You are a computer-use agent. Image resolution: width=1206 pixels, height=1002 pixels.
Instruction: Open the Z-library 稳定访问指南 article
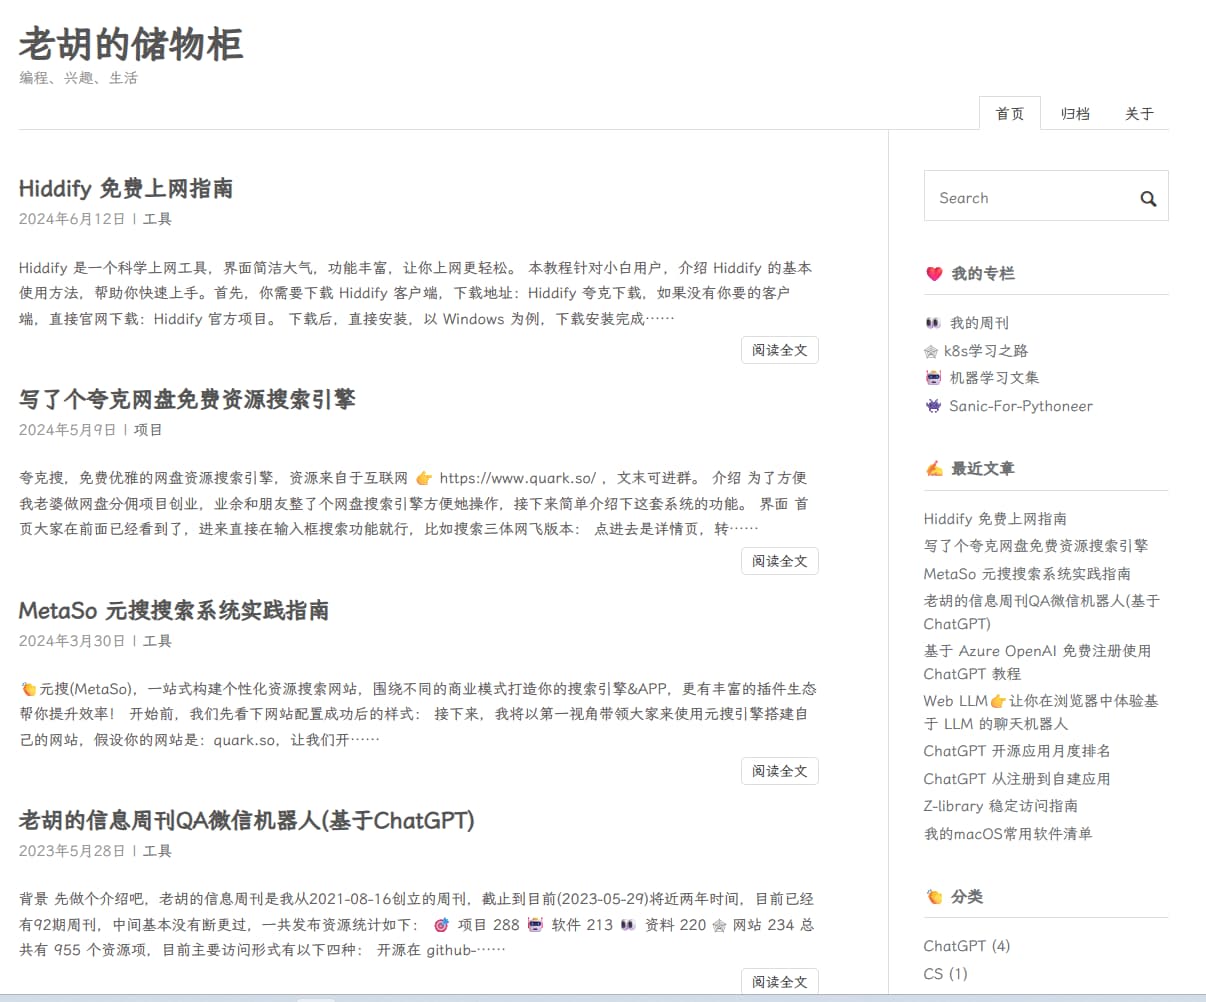click(1004, 805)
